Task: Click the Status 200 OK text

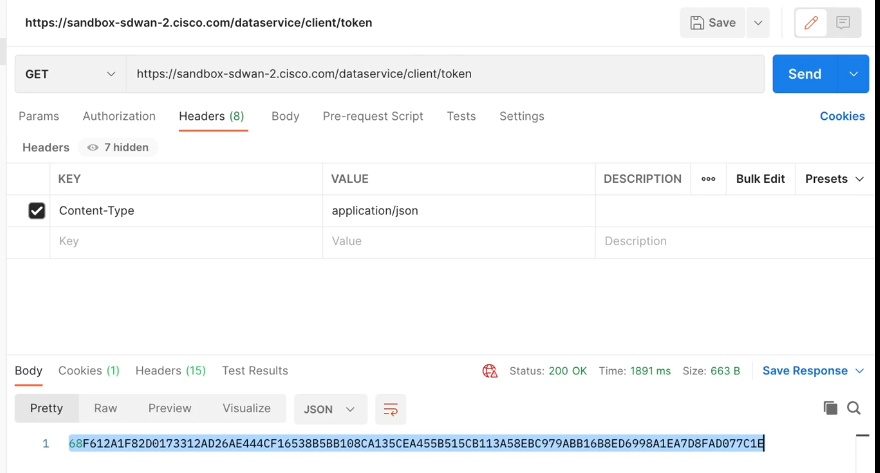Action: (548, 371)
